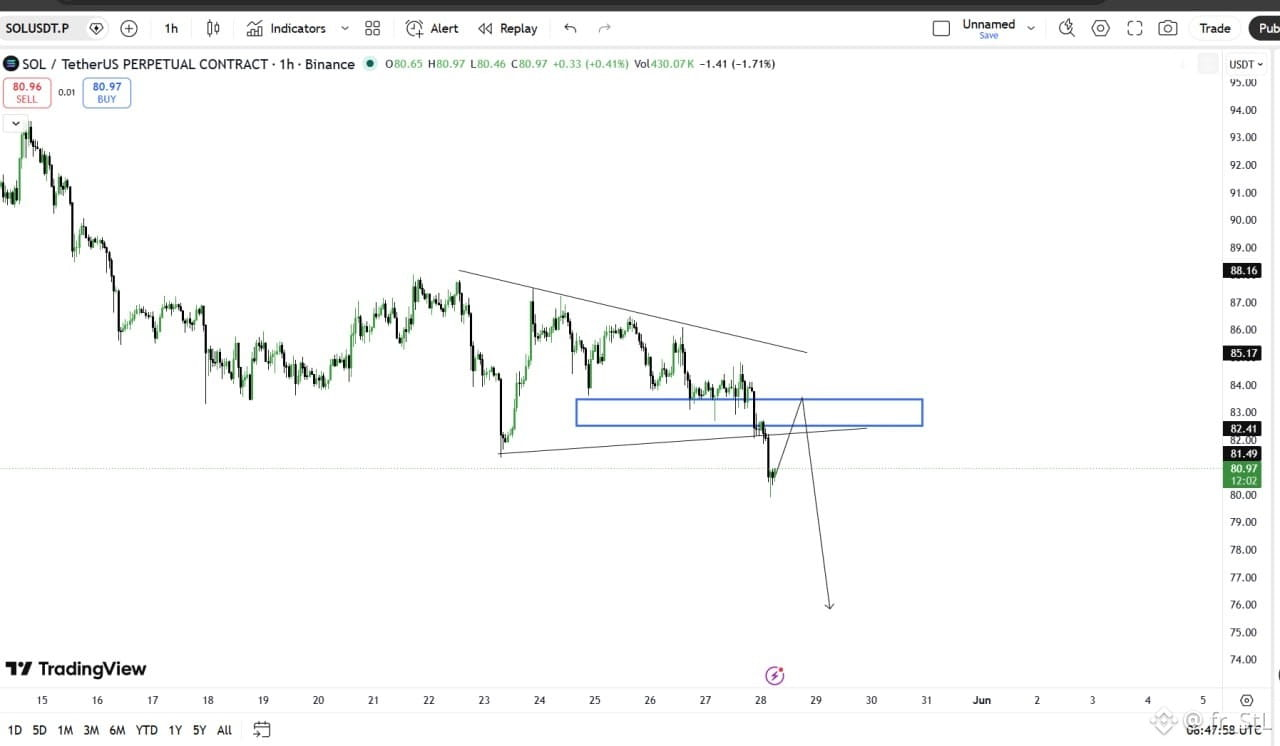Click the Trade button

pyautogui.click(x=1215, y=28)
